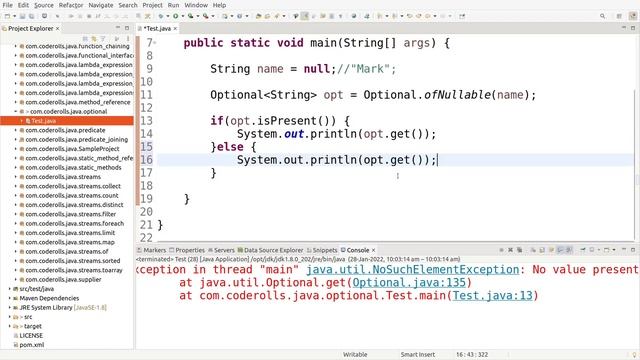Click Remove All Terminated Launches icon in Console

point(519,250)
